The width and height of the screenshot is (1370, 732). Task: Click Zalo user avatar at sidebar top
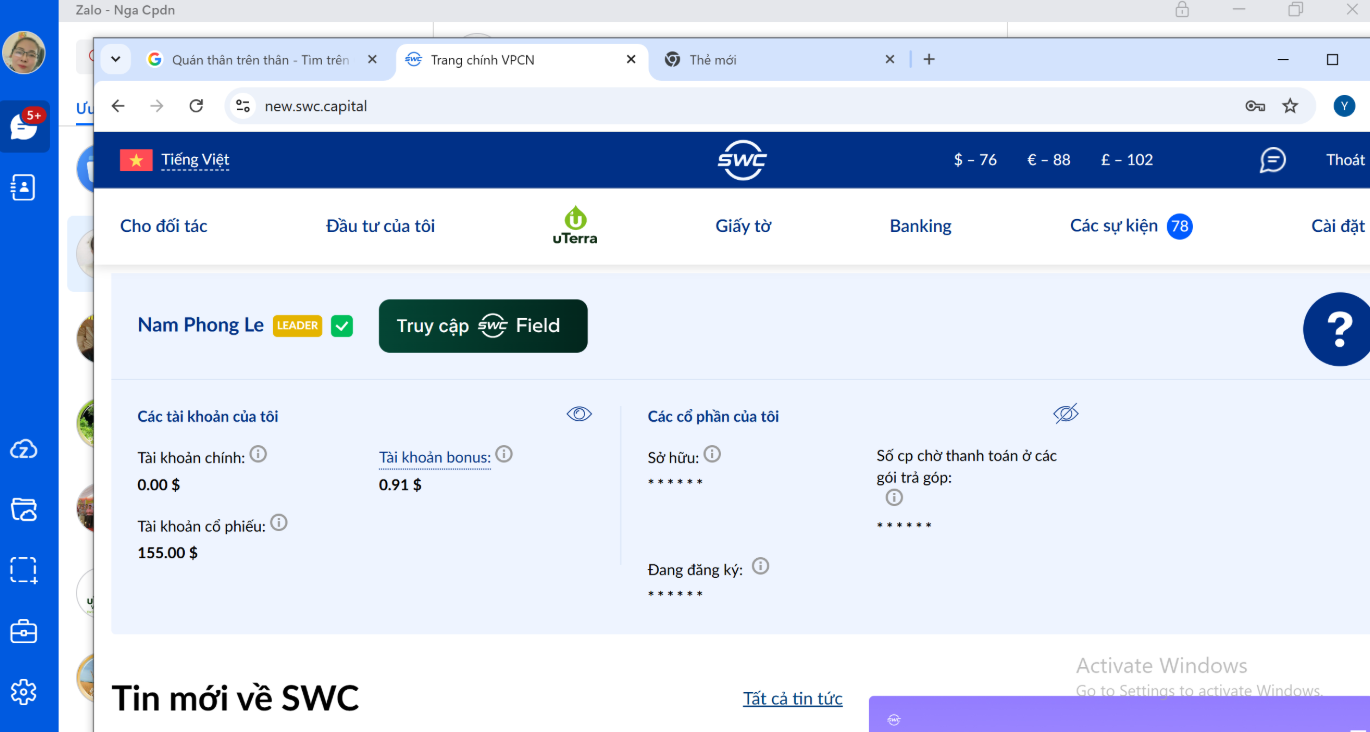pos(24,52)
